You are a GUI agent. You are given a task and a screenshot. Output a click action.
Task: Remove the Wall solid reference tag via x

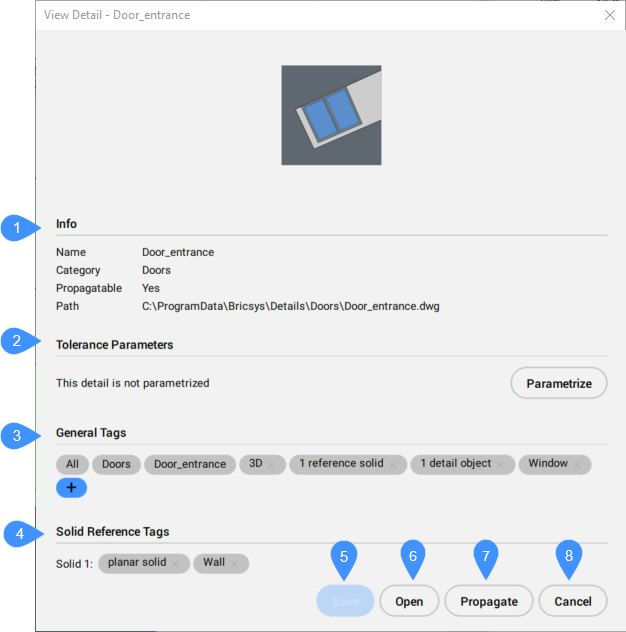[x=235, y=564]
